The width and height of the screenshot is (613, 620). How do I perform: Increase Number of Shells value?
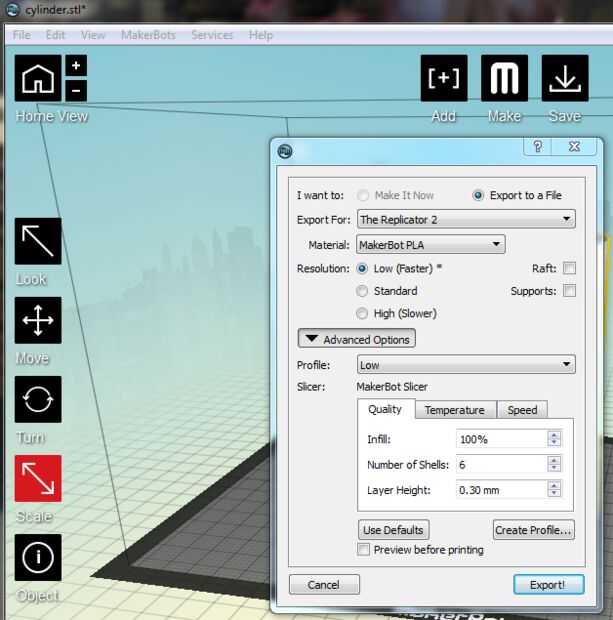point(554,460)
